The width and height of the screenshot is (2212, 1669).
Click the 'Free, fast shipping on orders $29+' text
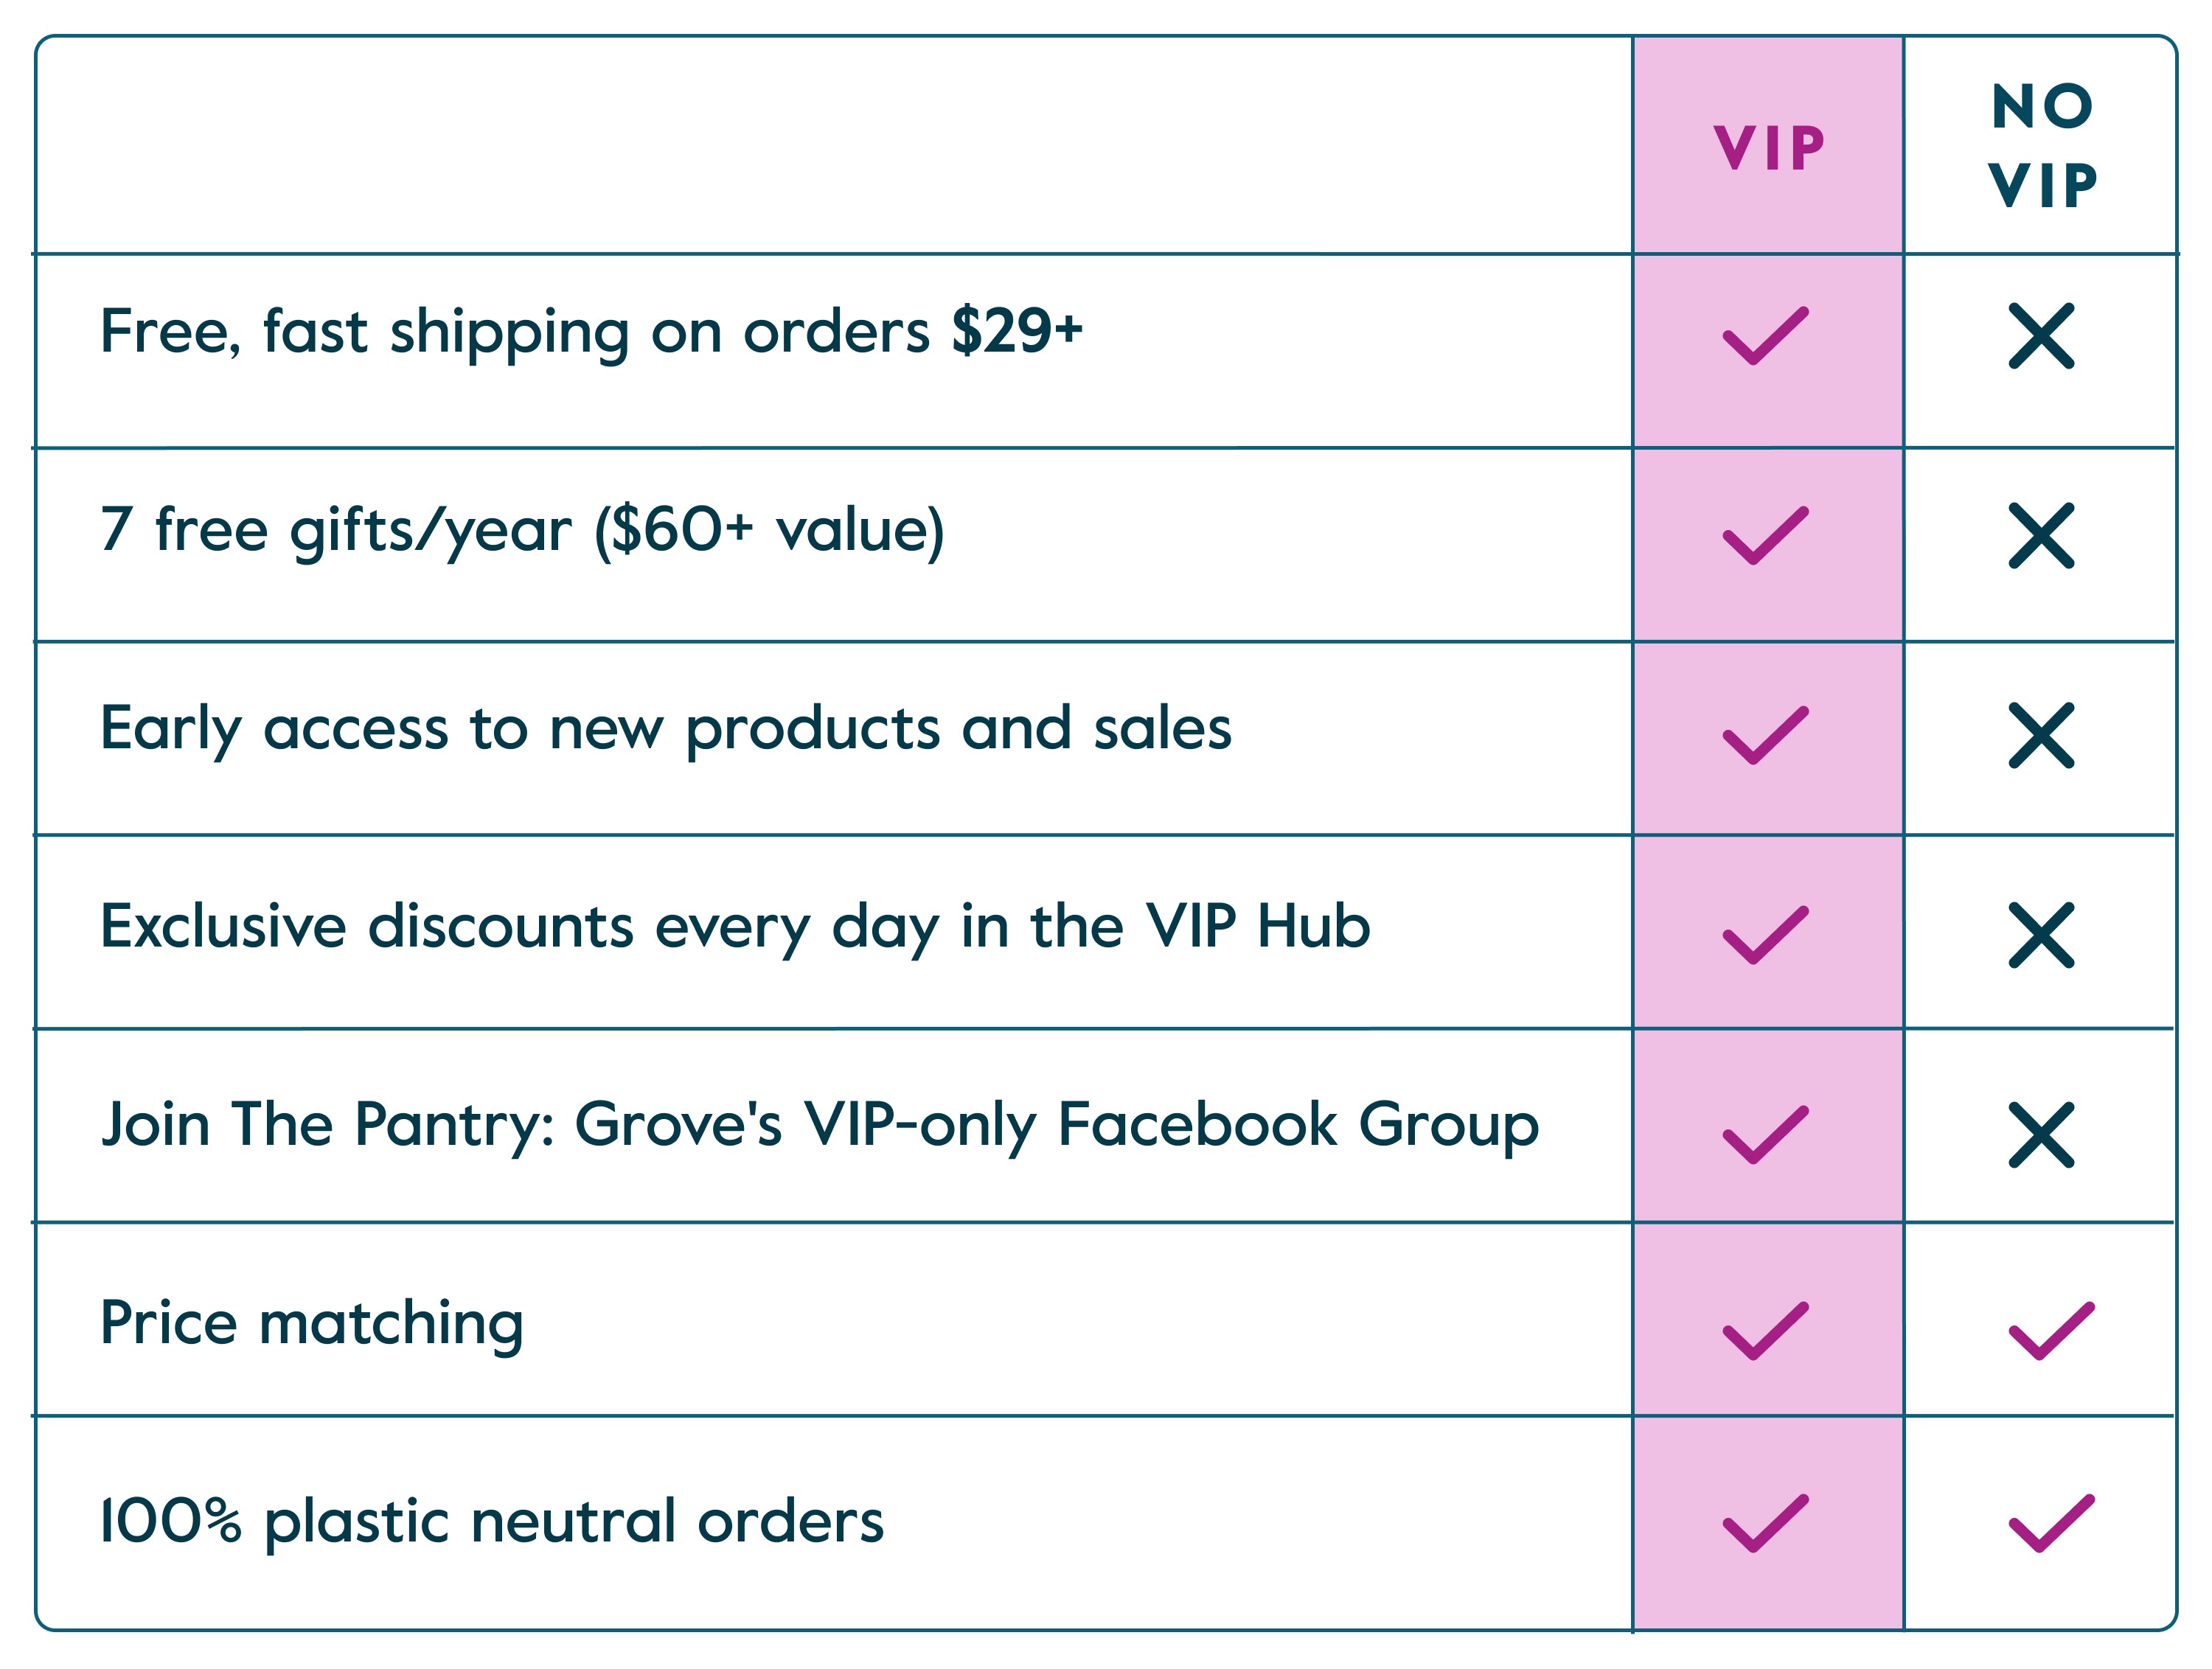click(x=591, y=332)
